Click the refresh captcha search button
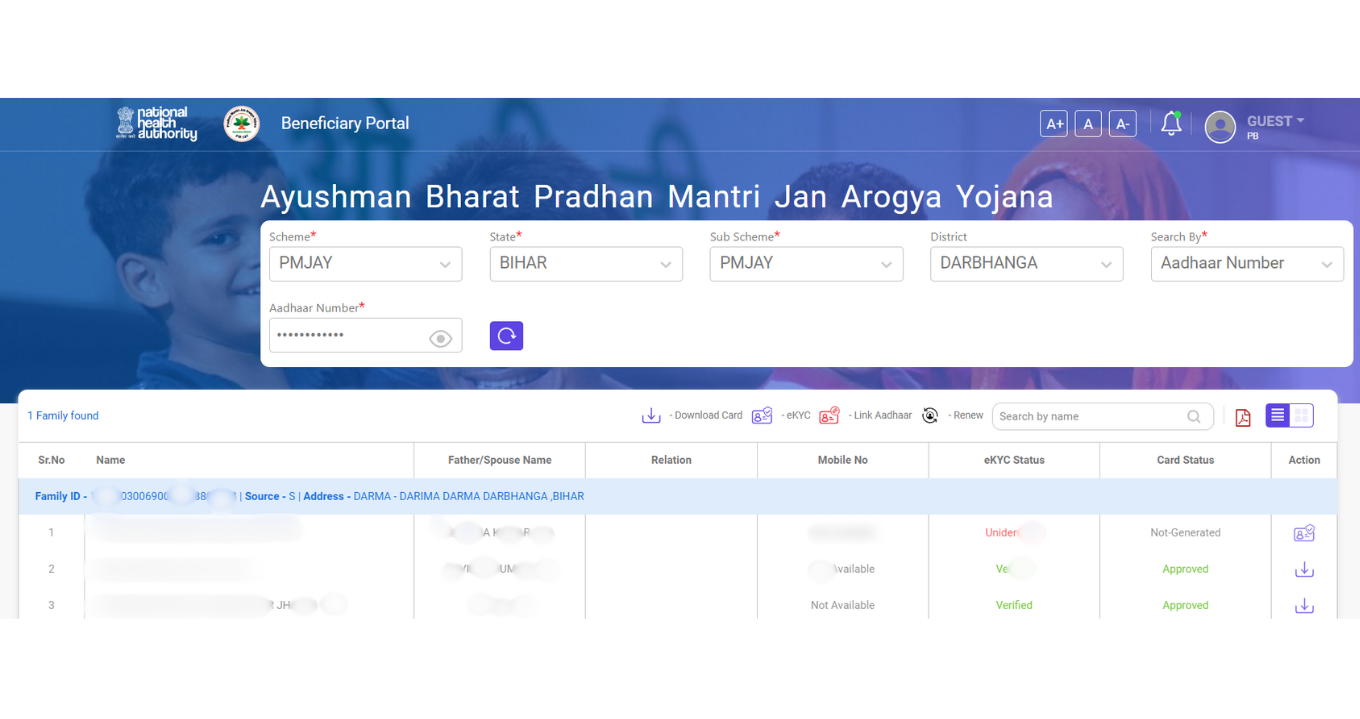1360x719 pixels. 506,336
